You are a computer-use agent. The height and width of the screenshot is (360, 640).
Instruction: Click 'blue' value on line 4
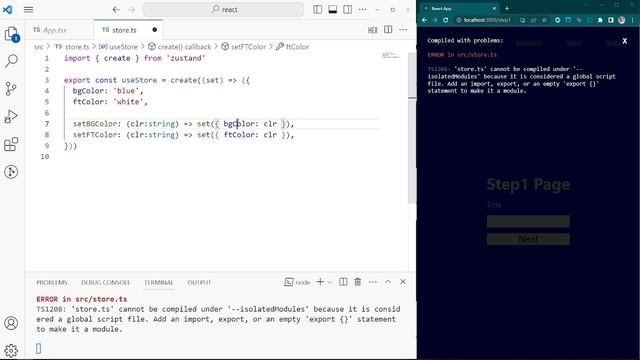pyautogui.click(x=126, y=91)
